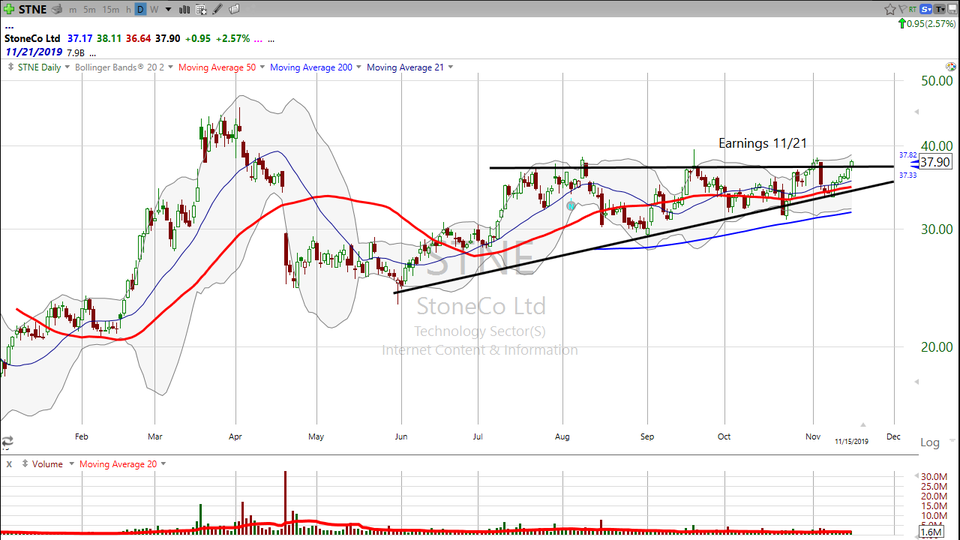Click the 40.00 price axis label

click(937, 146)
